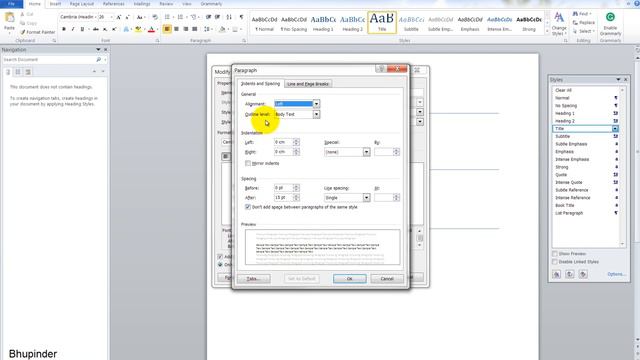Click the paragraph Shading color button
This screenshot has width=640, height=360.
pyautogui.click(x=222, y=29)
